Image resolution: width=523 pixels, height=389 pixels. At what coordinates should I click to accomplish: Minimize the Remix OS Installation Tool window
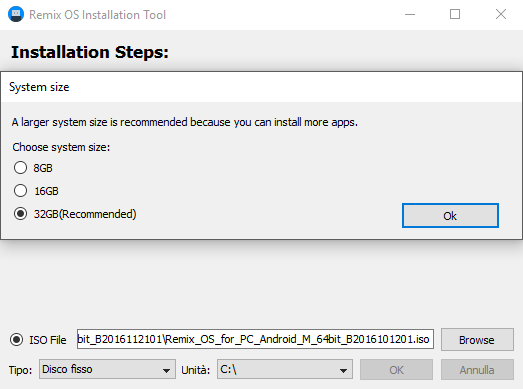click(410, 14)
